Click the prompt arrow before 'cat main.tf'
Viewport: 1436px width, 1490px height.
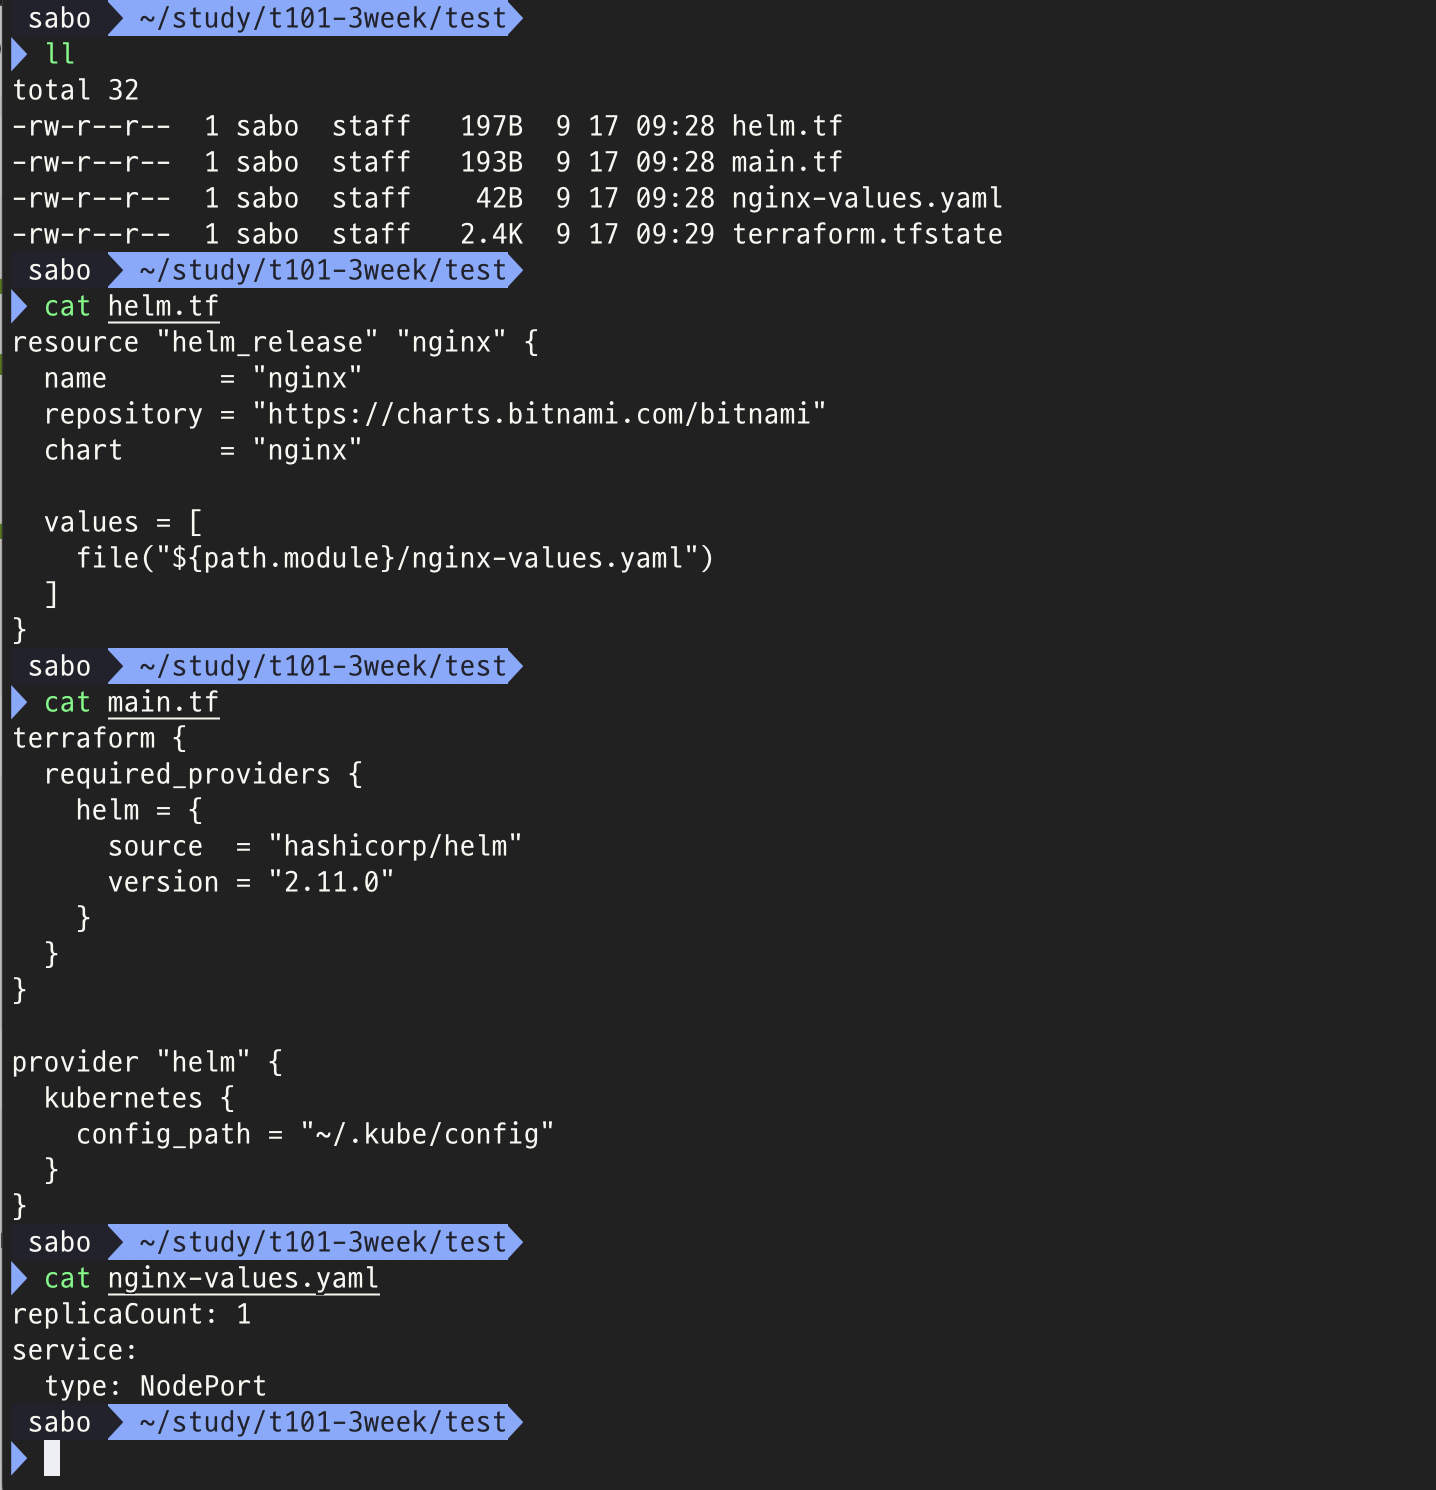19,702
